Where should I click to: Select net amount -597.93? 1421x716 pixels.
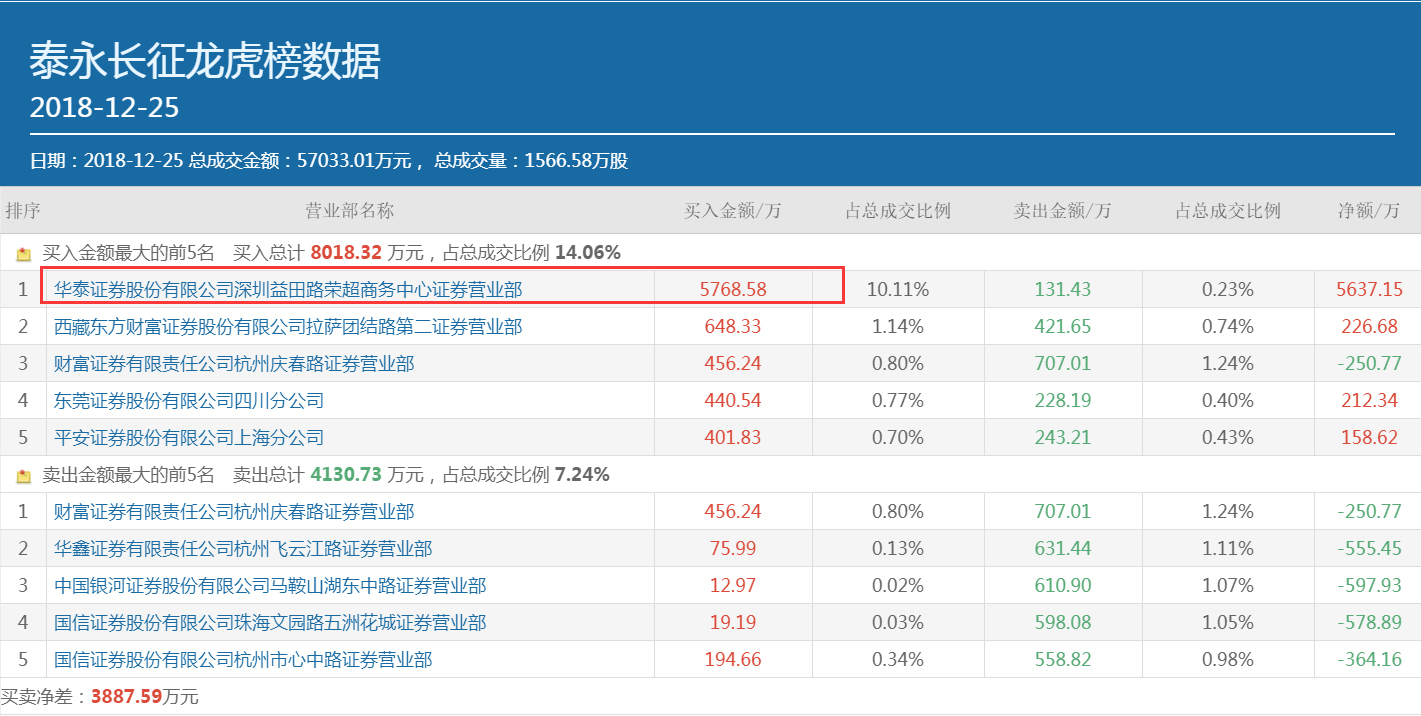click(1369, 586)
